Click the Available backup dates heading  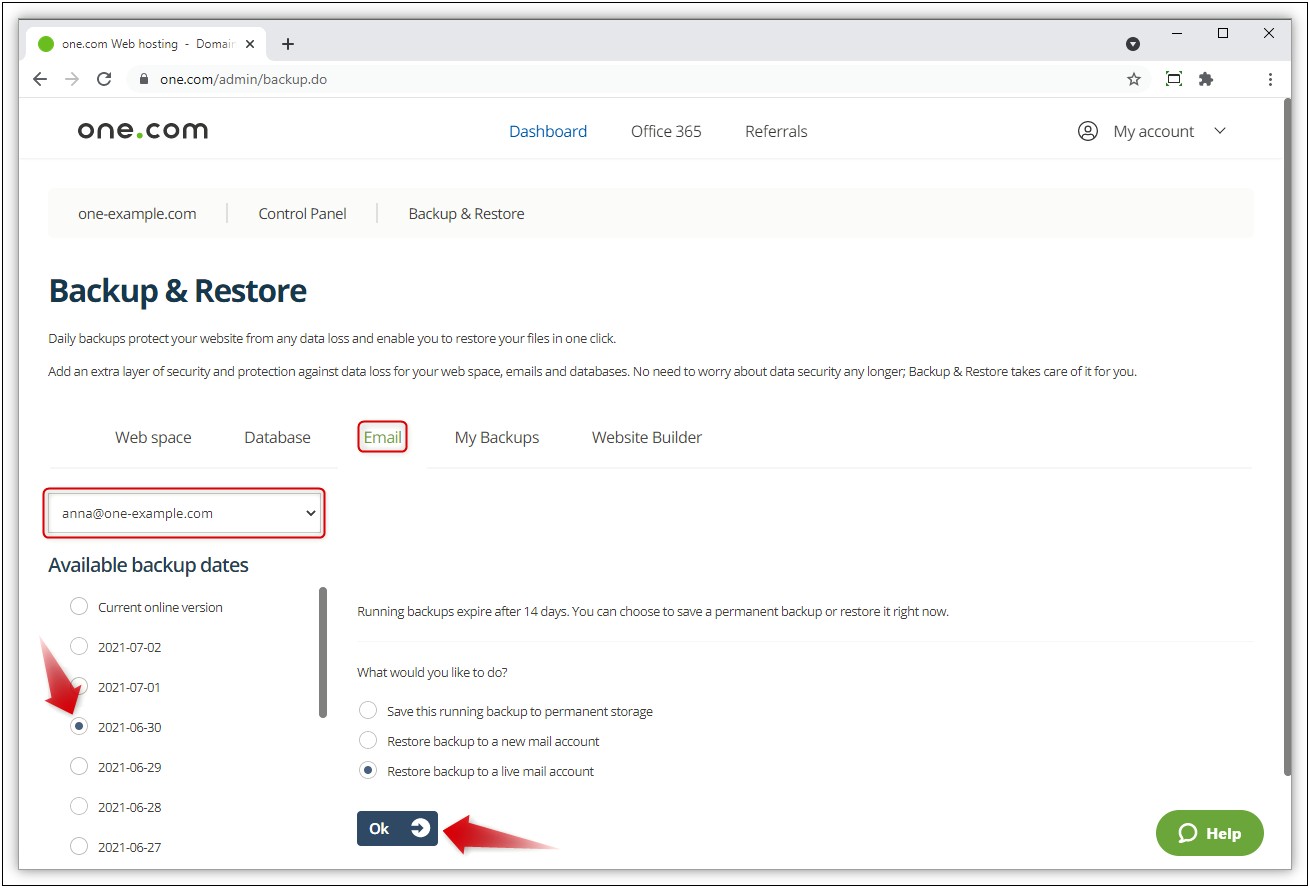click(148, 565)
